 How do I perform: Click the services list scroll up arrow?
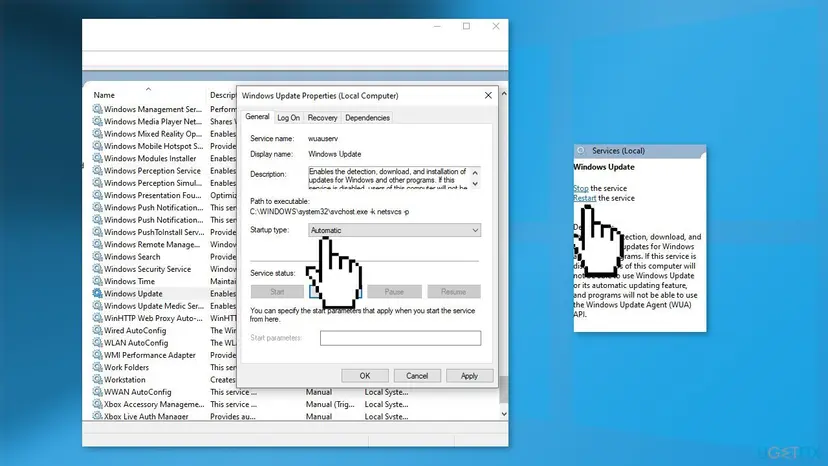(504, 94)
